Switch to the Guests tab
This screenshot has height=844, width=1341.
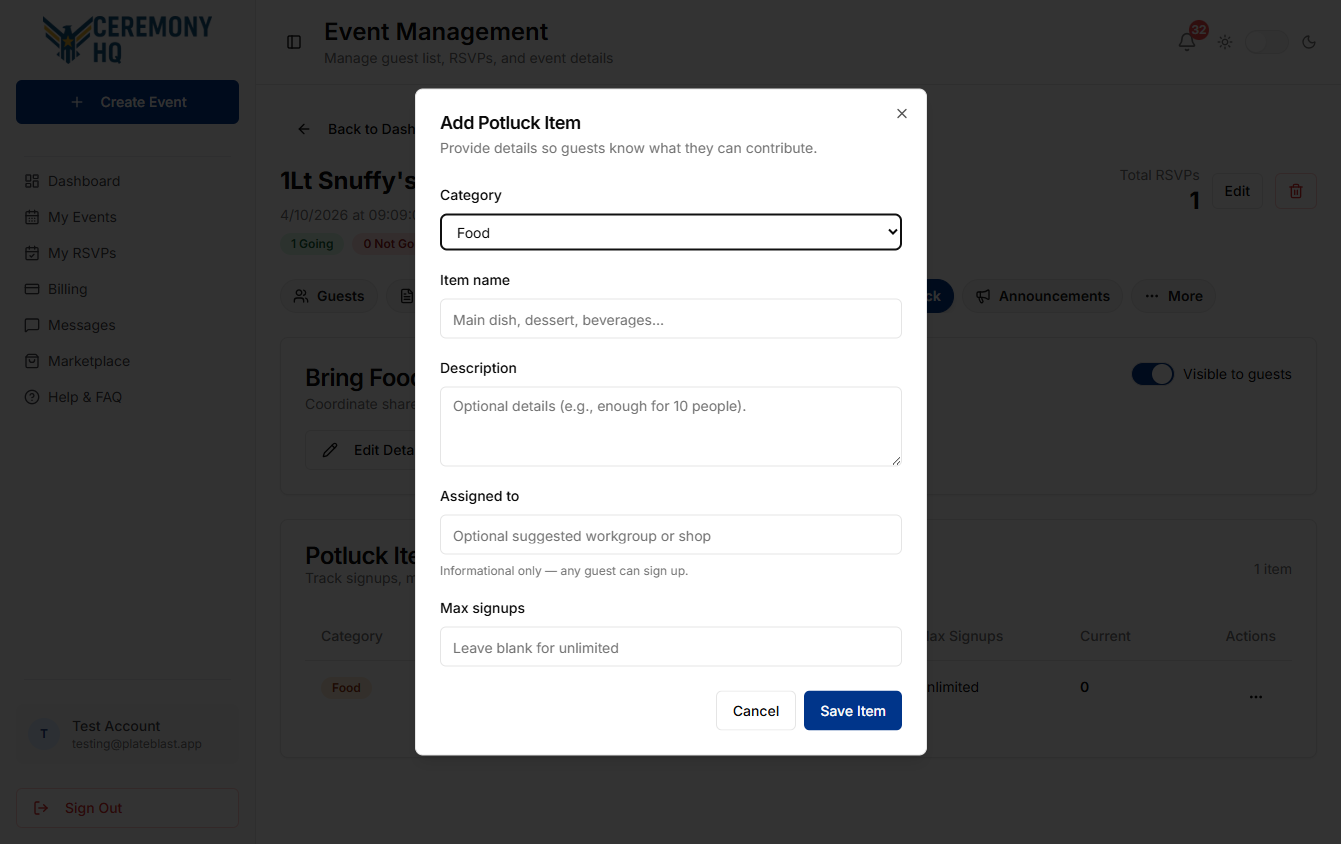[329, 296]
